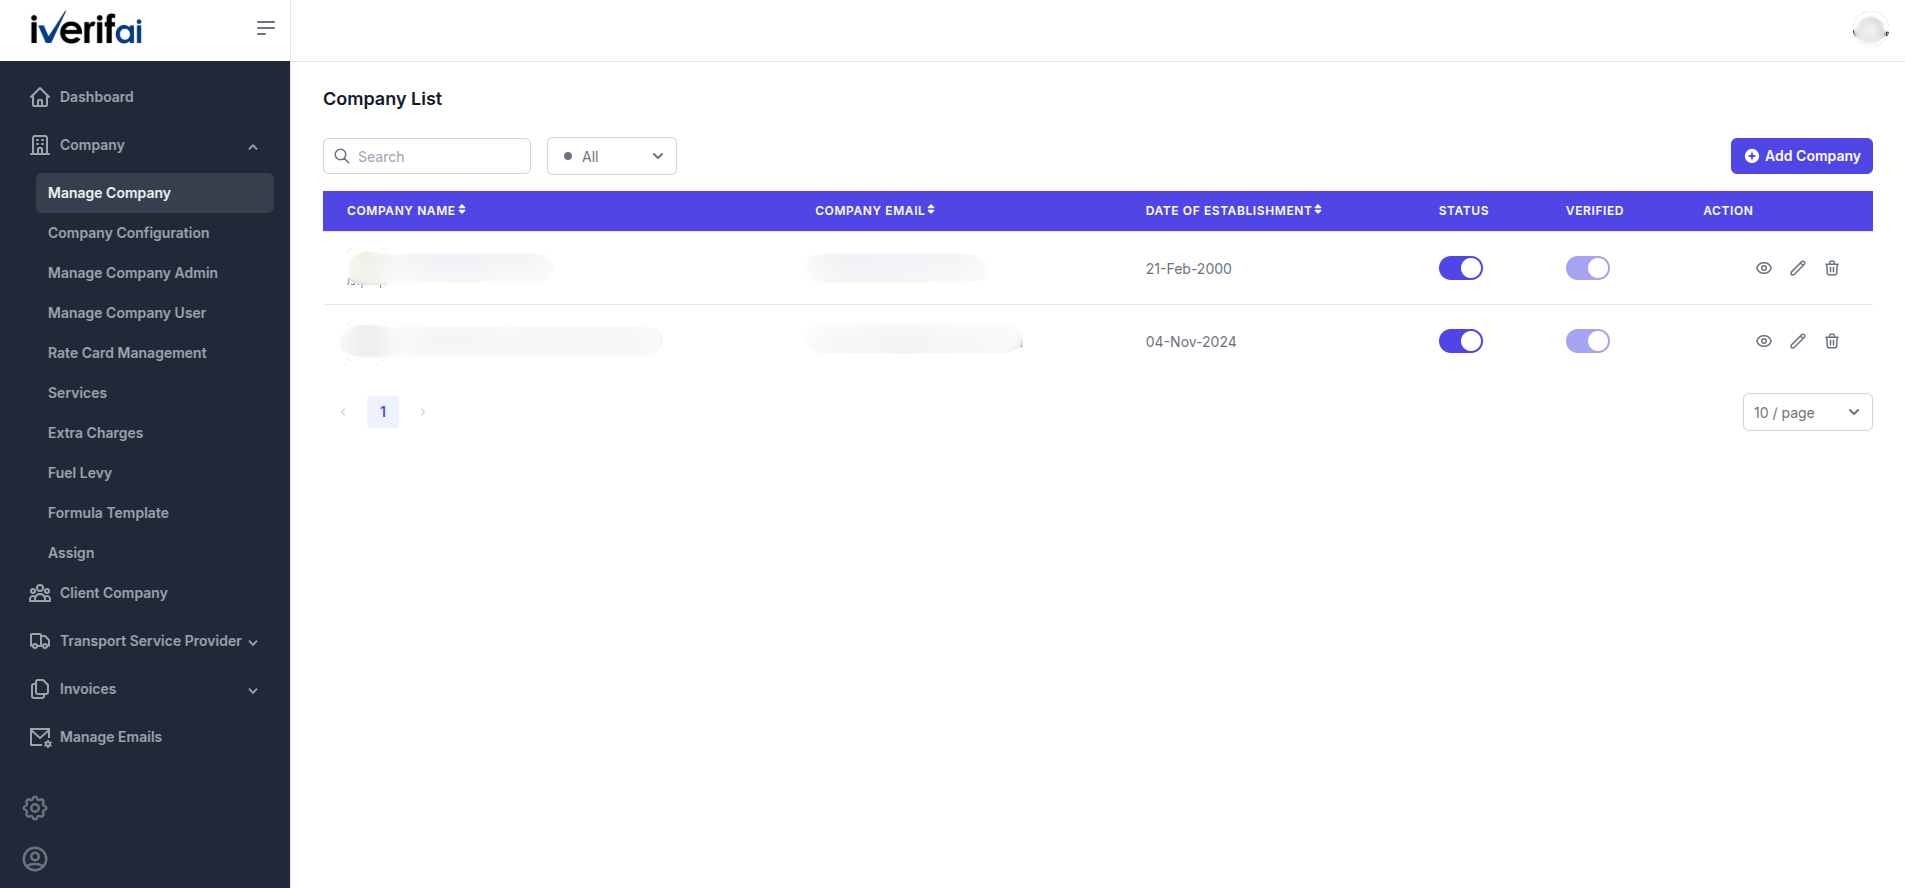
Task: Delete the company established 04-Nov-2024
Action: pyautogui.click(x=1832, y=341)
